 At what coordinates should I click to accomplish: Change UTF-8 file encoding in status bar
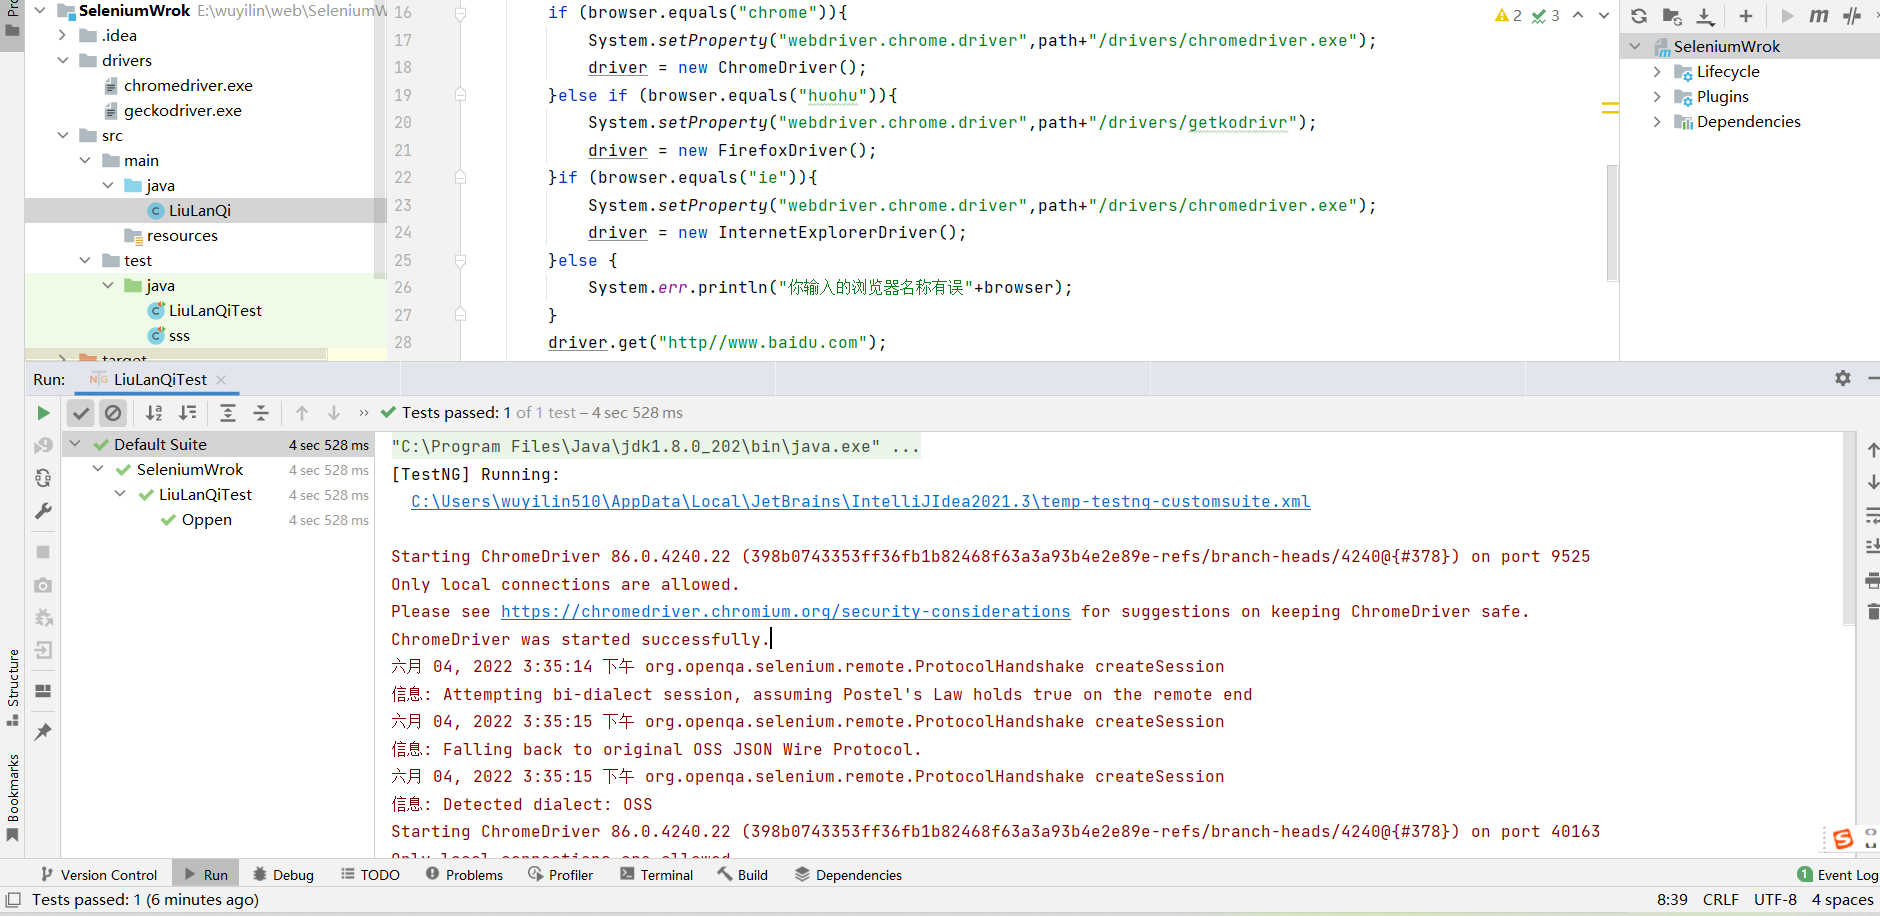coord(1775,900)
